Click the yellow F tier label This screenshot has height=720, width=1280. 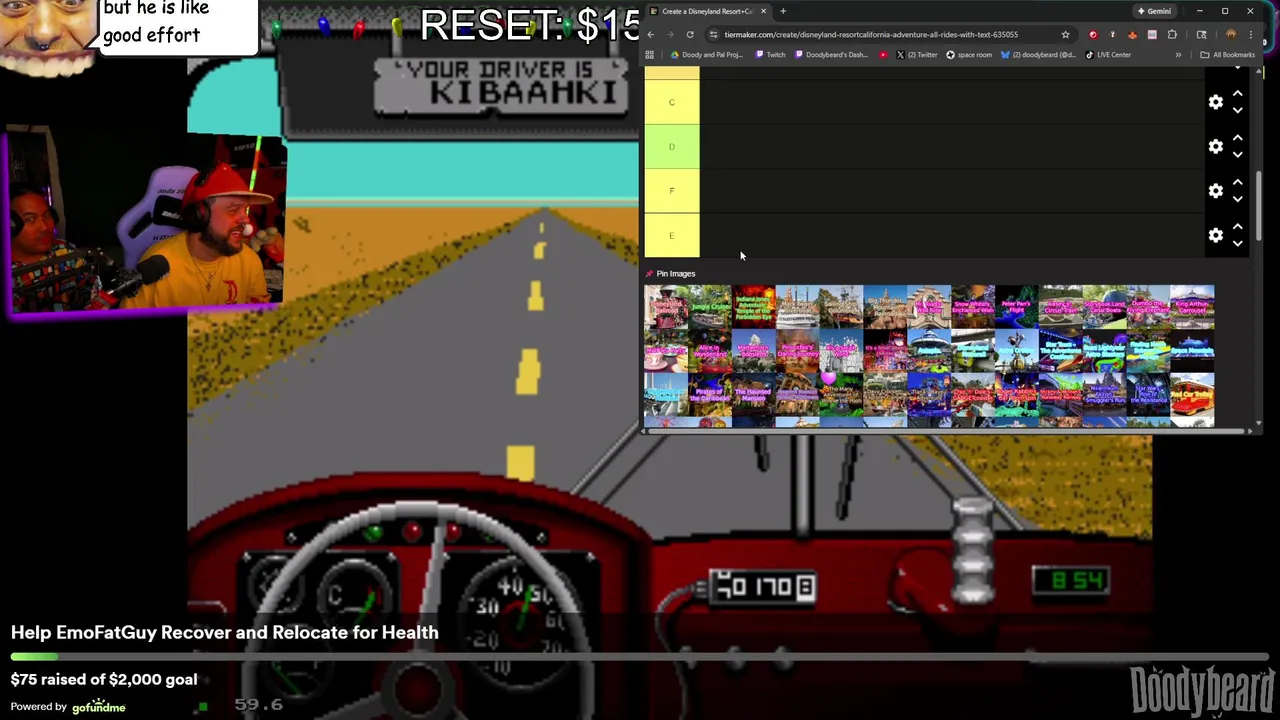tap(672, 191)
